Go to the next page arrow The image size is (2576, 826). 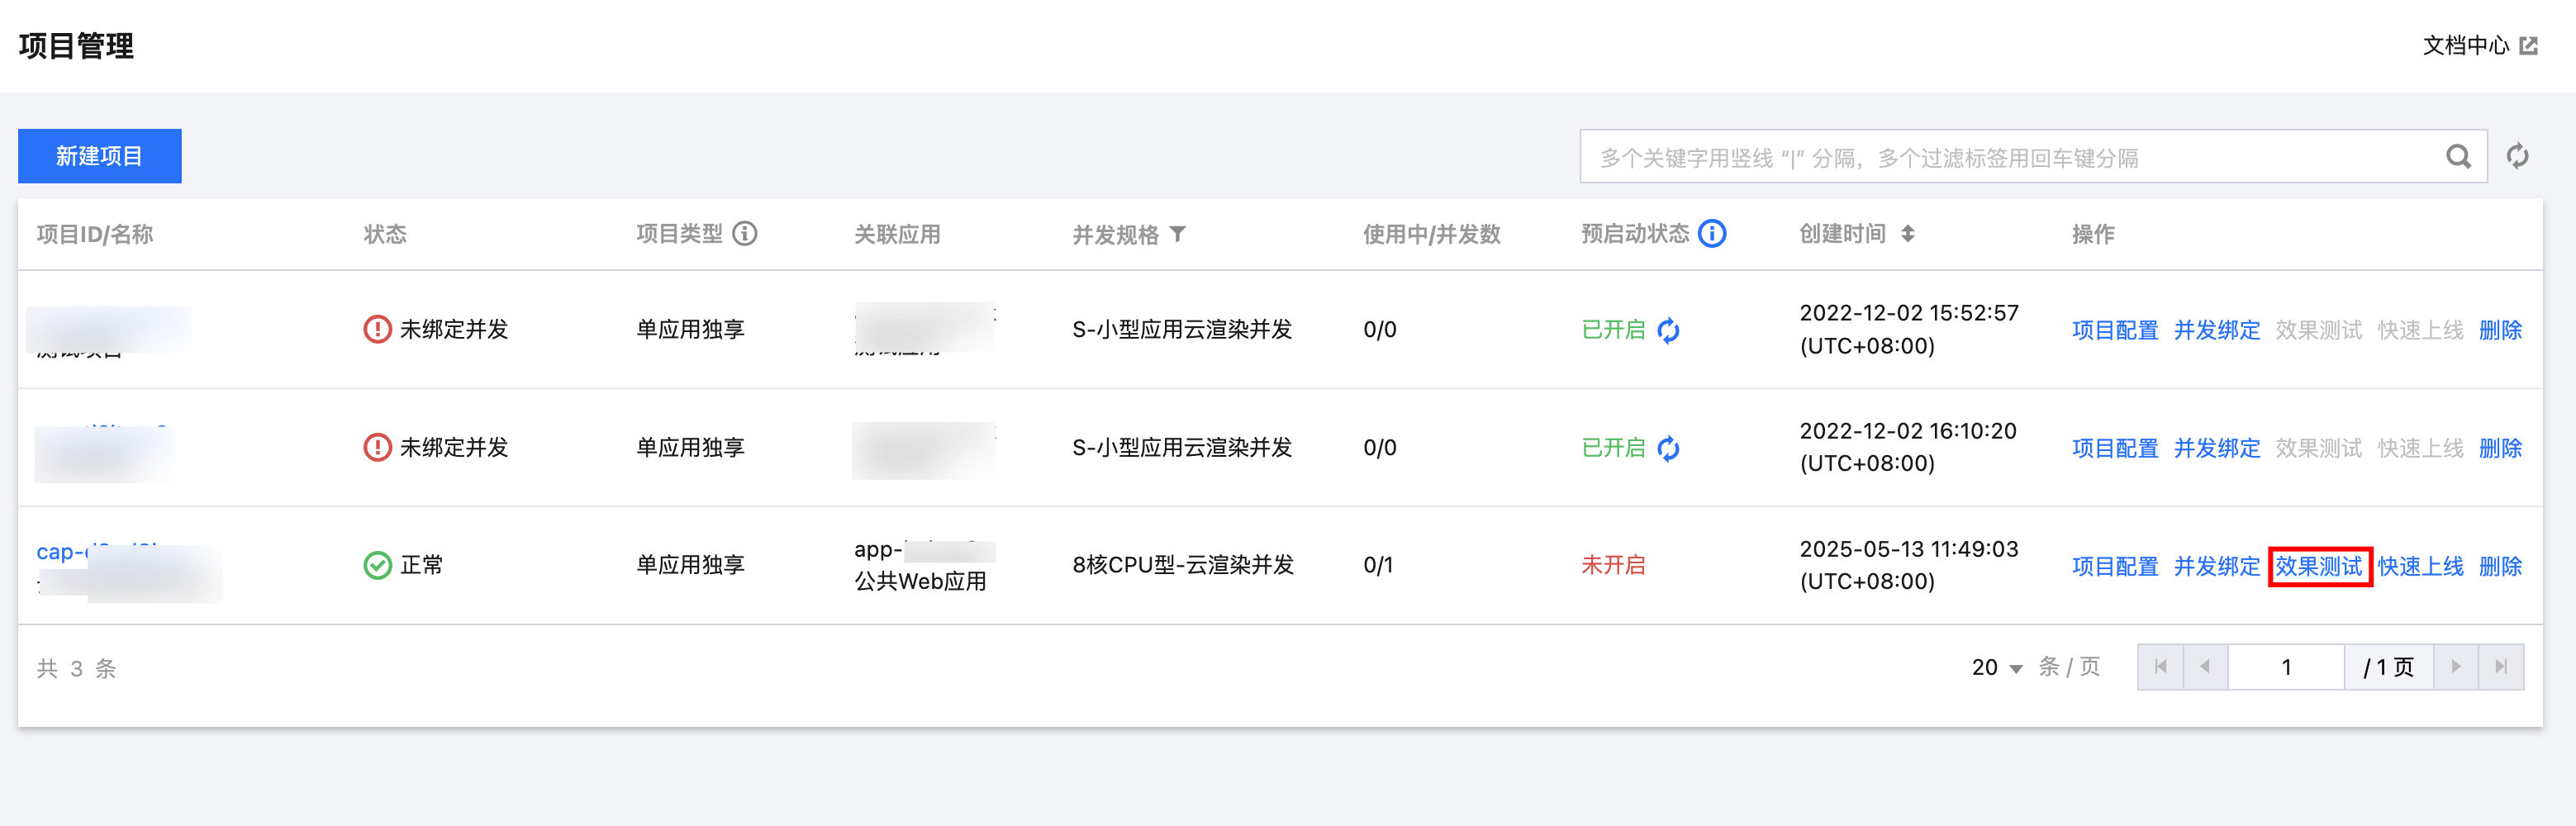click(x=2455, y=667)
